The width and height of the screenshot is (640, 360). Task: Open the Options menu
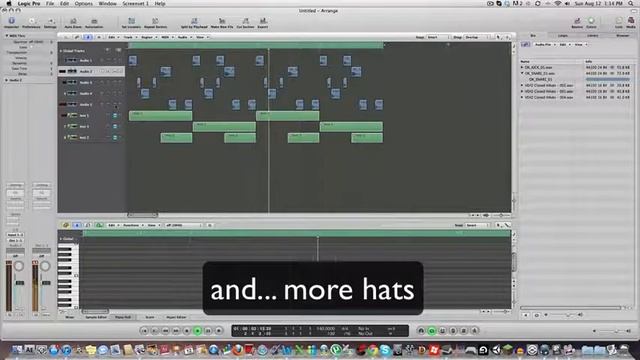click(84, 4)
